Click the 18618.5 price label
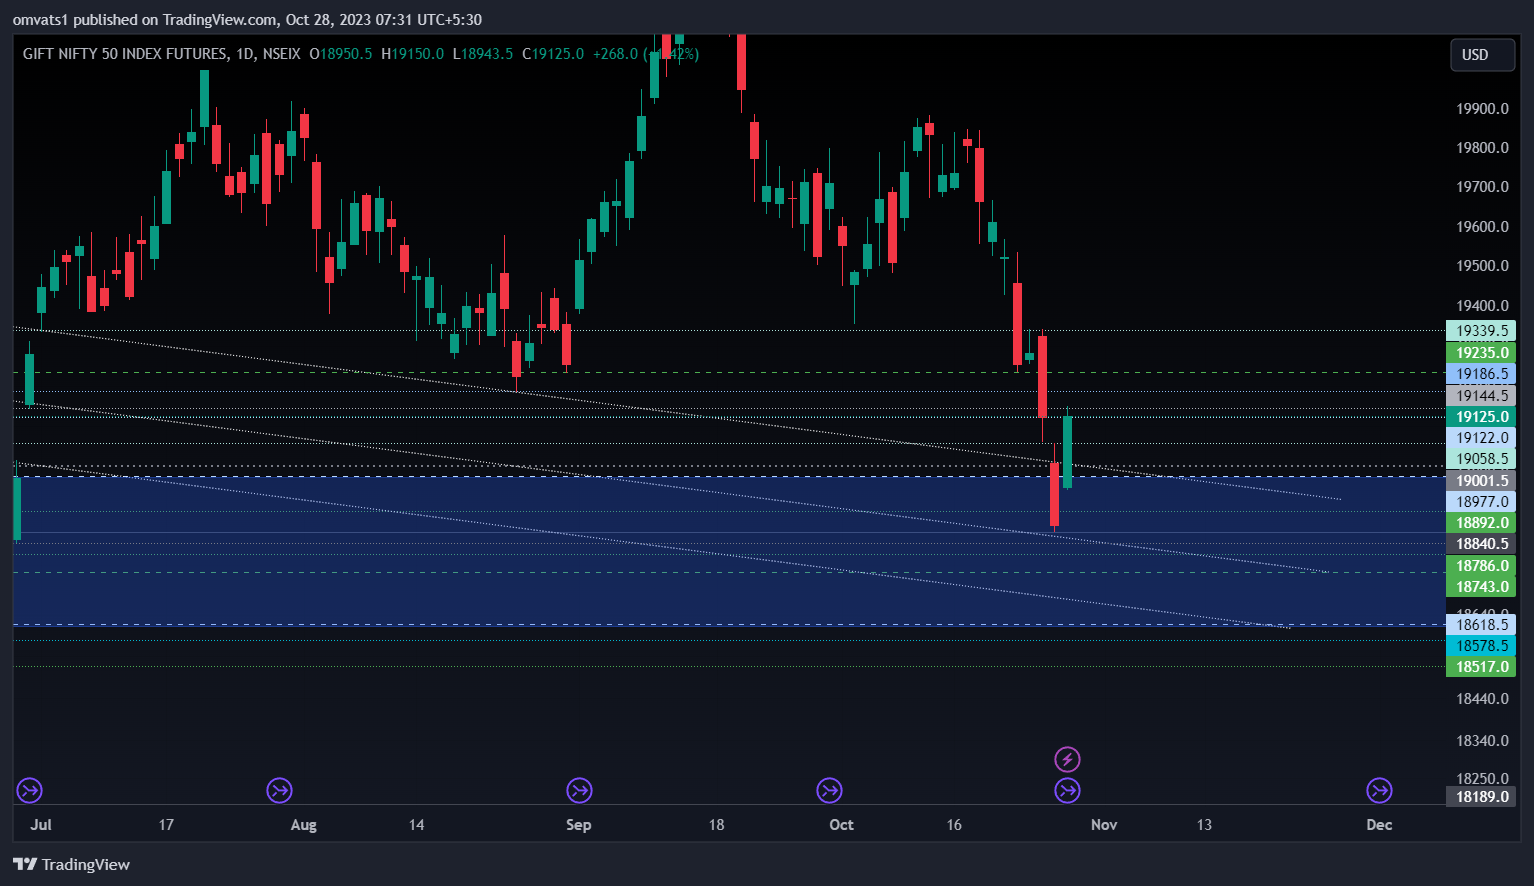Screen dimensions: 1534x886 [1481, 625]
